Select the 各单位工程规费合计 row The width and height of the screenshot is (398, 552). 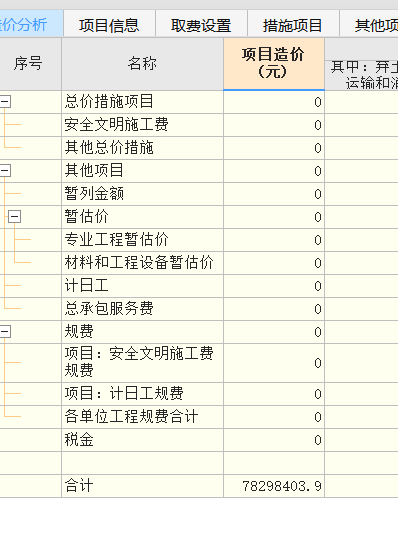(x=143, y=417)
